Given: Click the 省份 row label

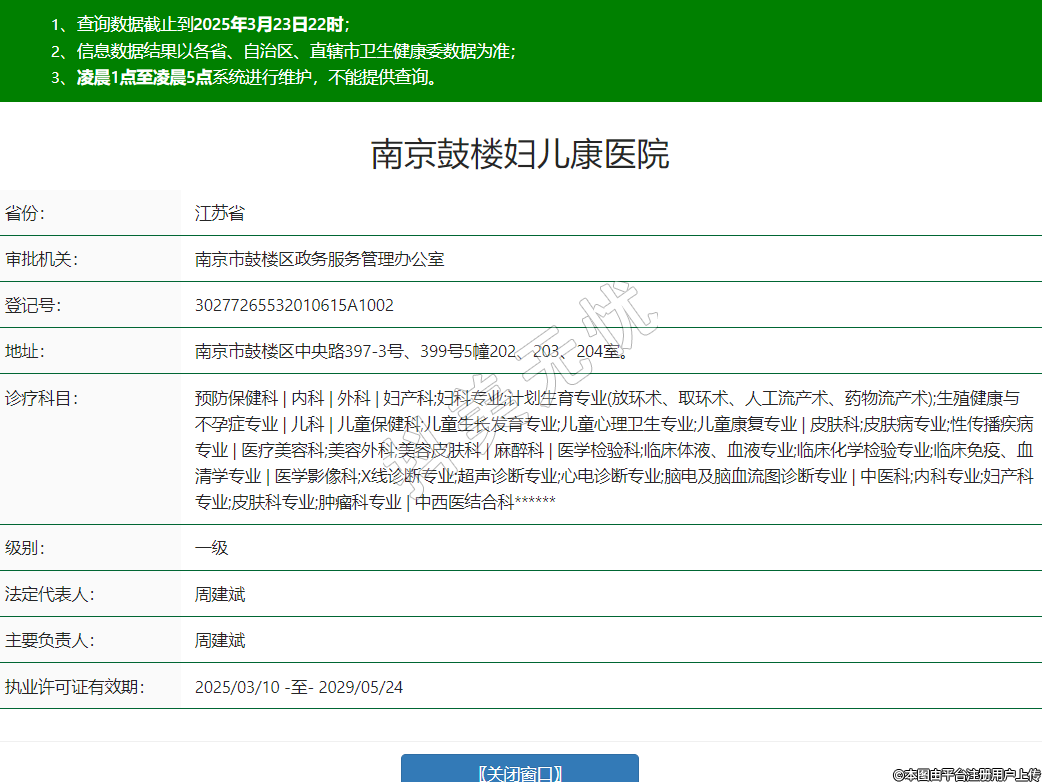Looking at the screenshot, I should click(x=26, y=213).
